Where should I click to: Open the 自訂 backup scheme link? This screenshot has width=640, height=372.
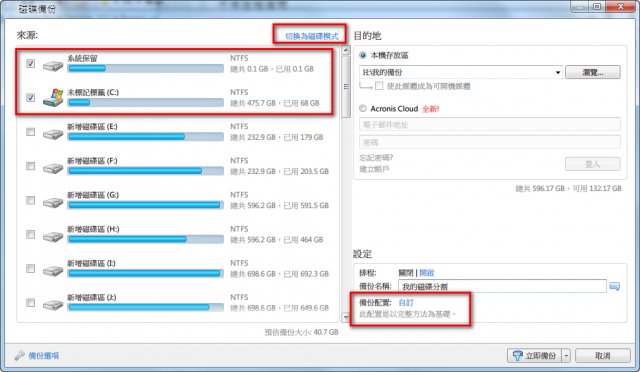(406, 303)
